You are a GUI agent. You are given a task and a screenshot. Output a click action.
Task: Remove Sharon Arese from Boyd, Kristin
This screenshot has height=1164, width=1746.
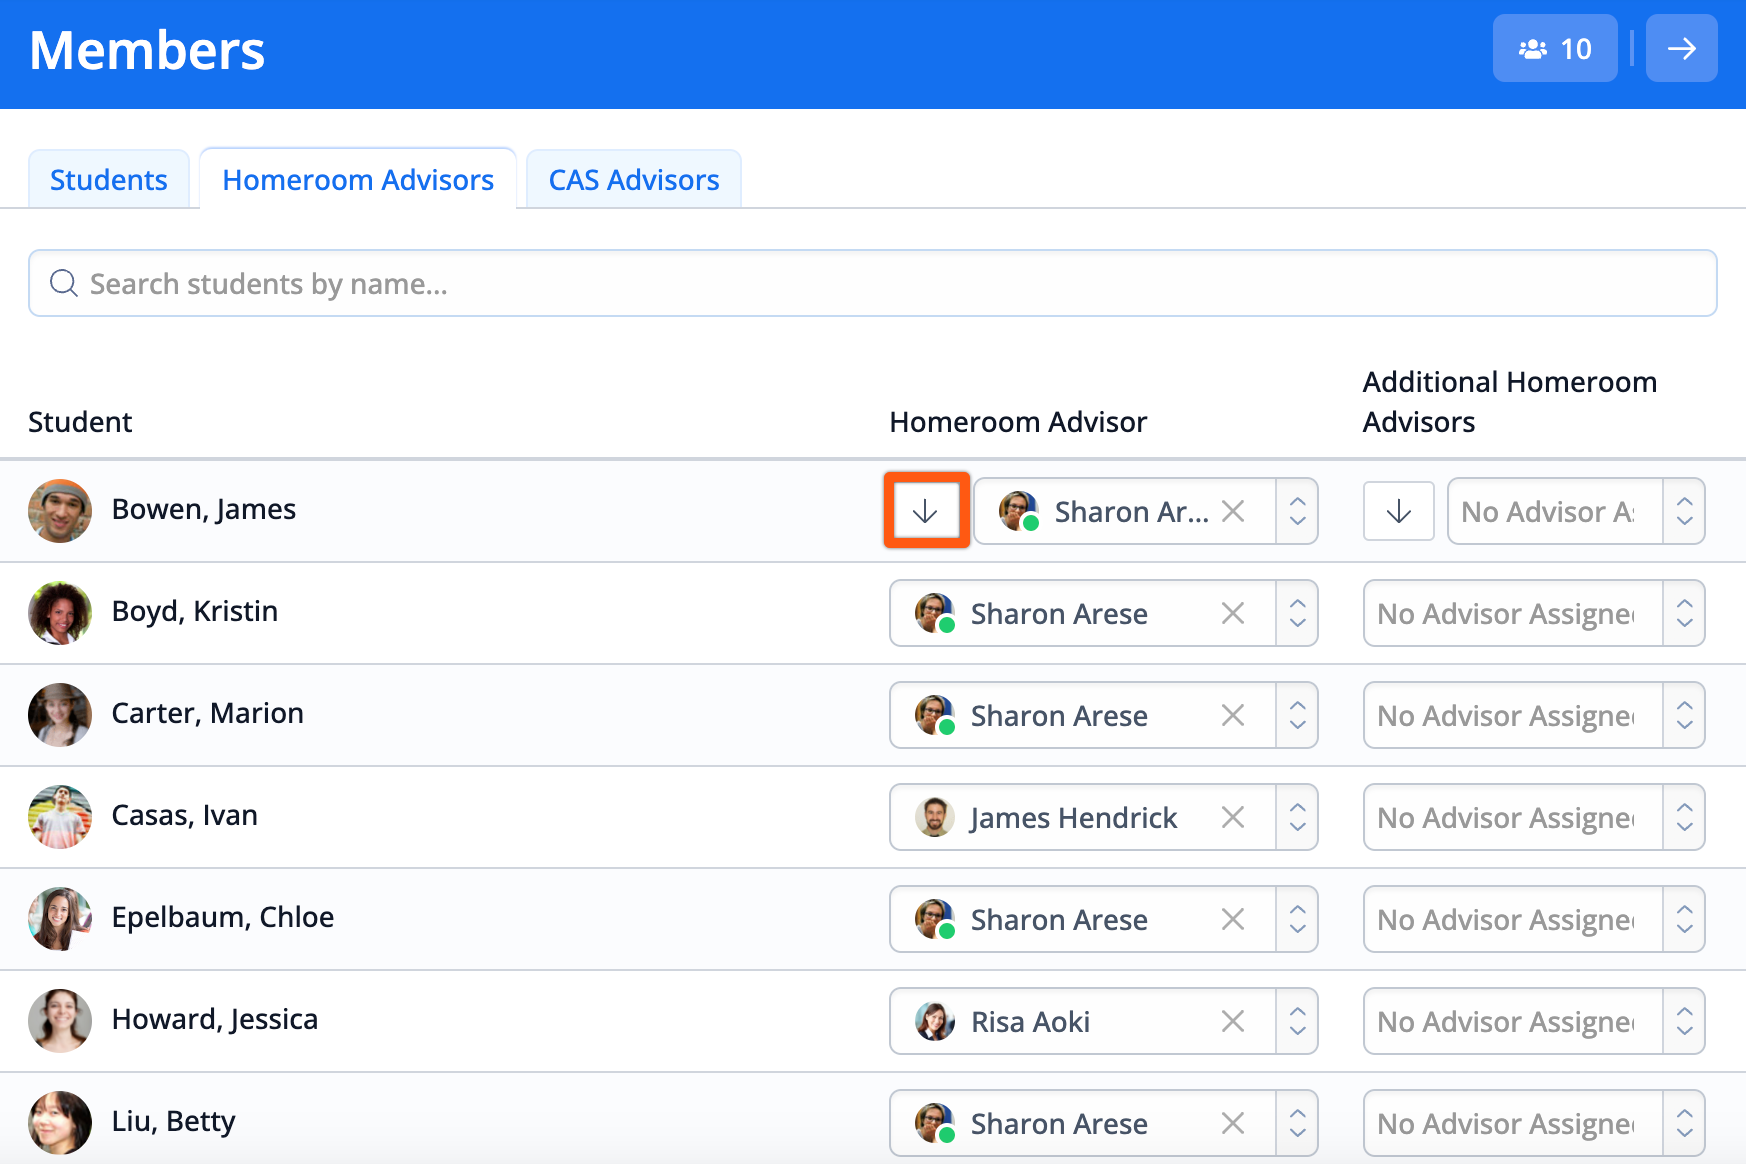point(1233,613)
